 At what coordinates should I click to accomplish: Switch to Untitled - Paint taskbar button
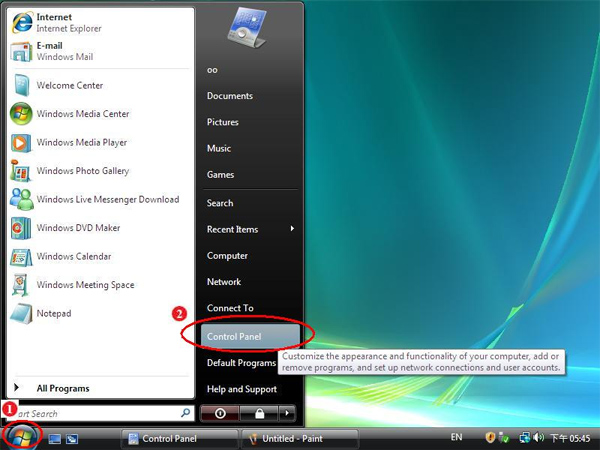click(299, 439)
